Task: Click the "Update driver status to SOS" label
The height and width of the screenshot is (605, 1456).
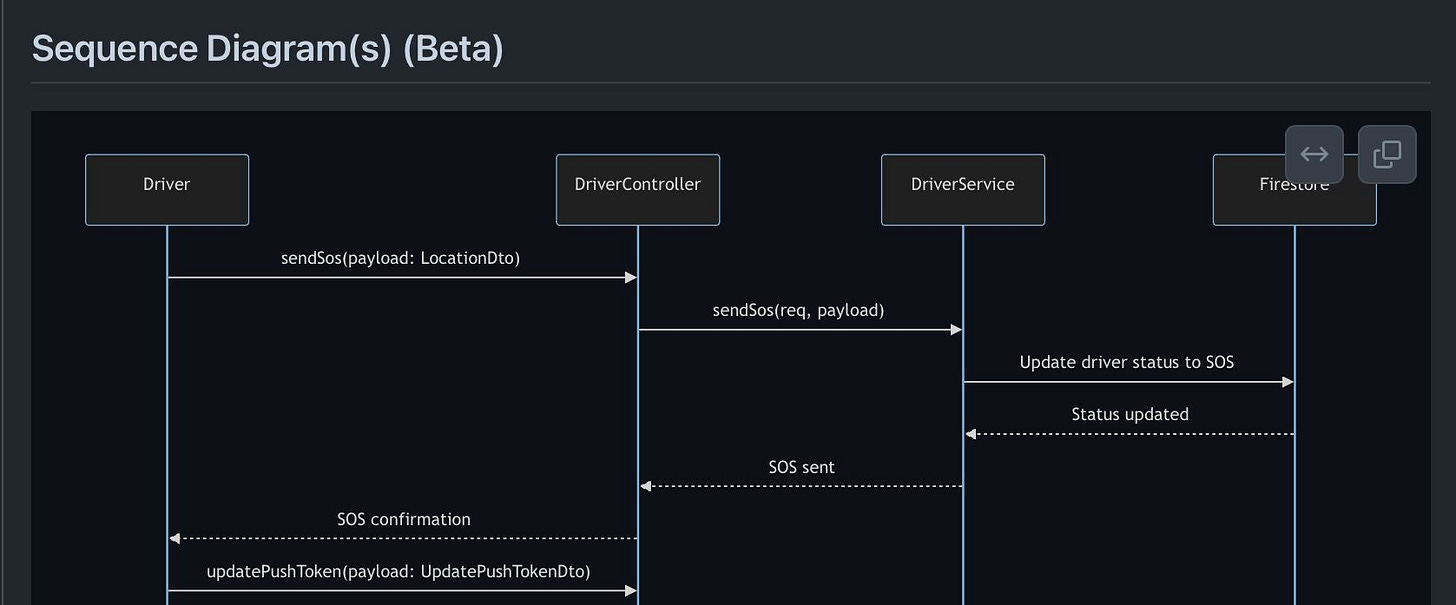Action: pos(1127,362)
